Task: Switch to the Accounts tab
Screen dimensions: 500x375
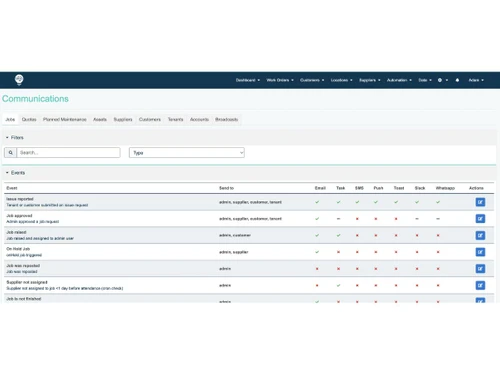Action: click(x=199, y=119)
